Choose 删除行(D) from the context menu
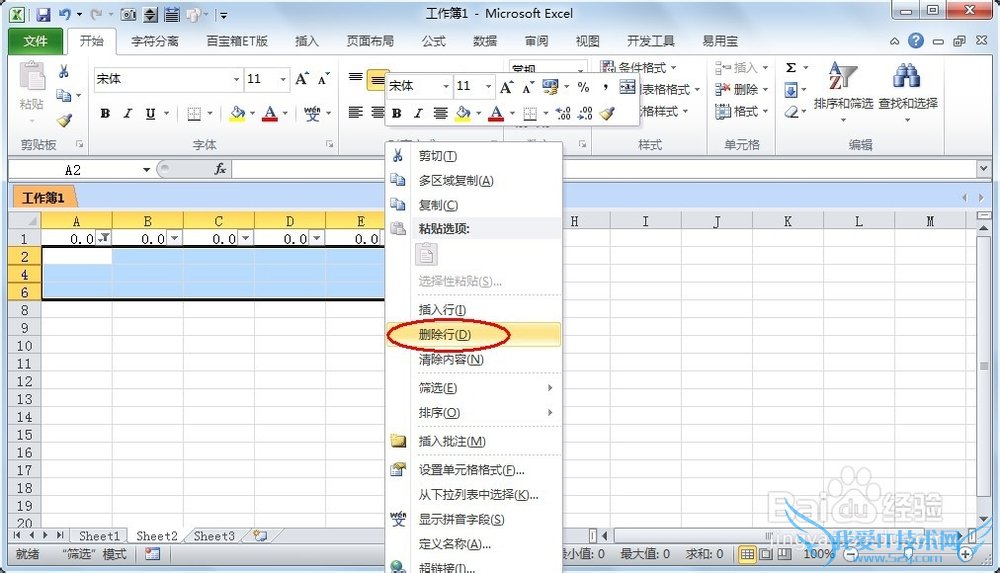1000x573 pixels. point(474,334)
